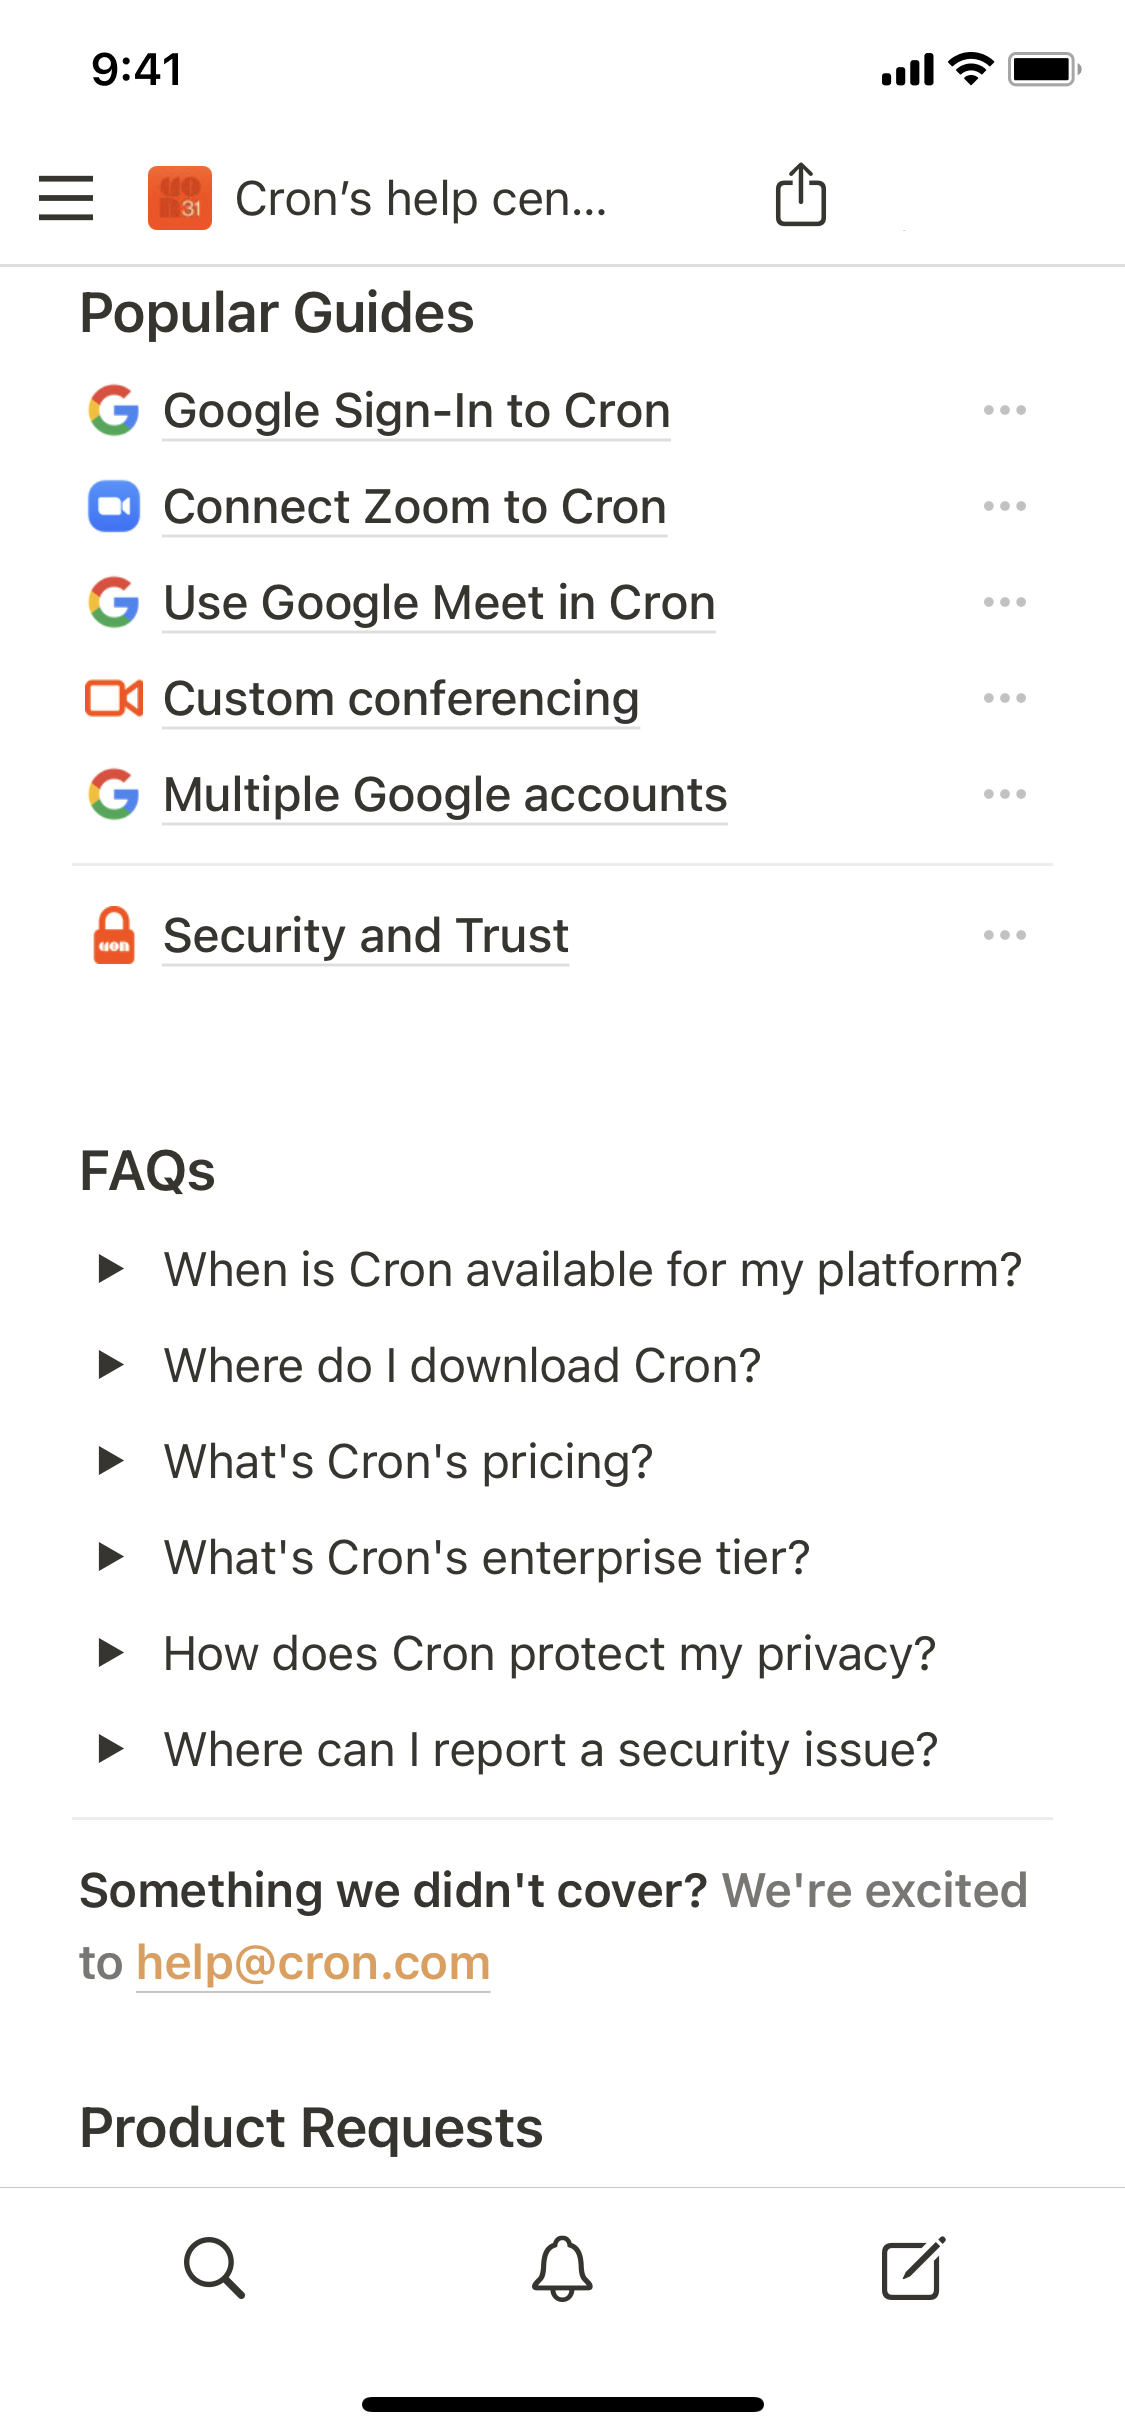This screenshot has width=1125, height=2436.
Task: Expand 'Where do I download Cron?' toggle
Action: pos(111,1366)
